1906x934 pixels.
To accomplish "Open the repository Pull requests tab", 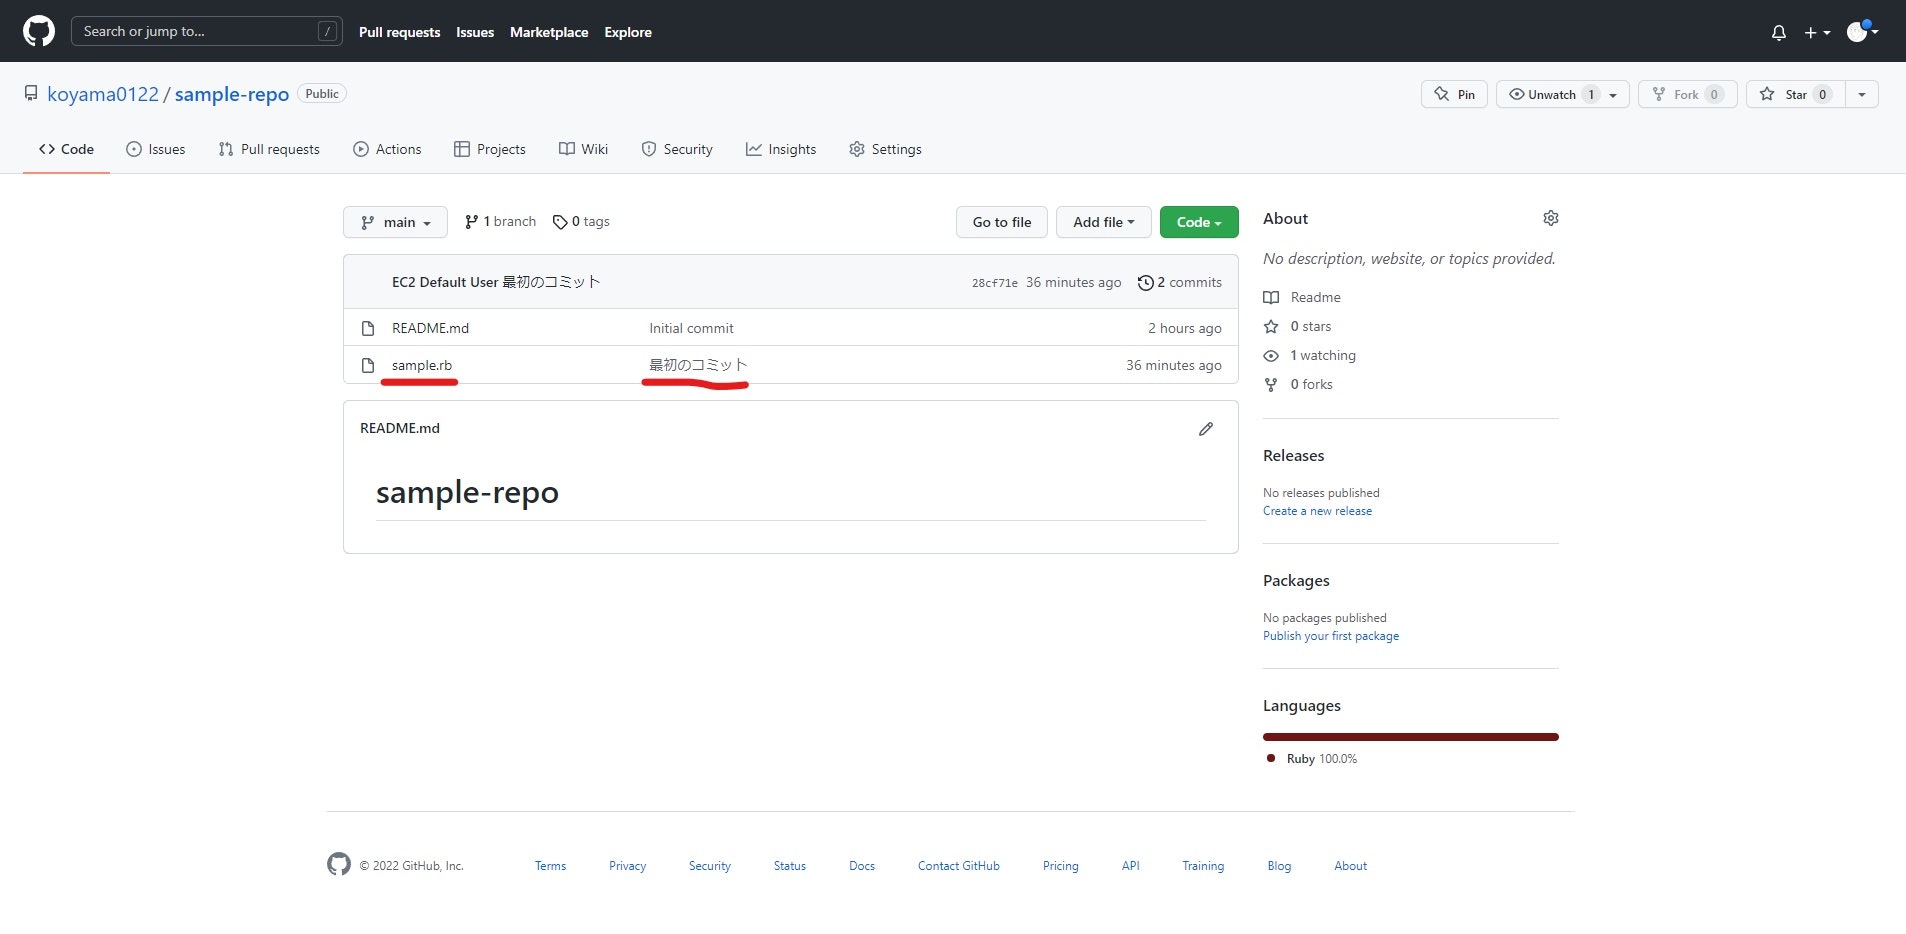I will (269, 149).
